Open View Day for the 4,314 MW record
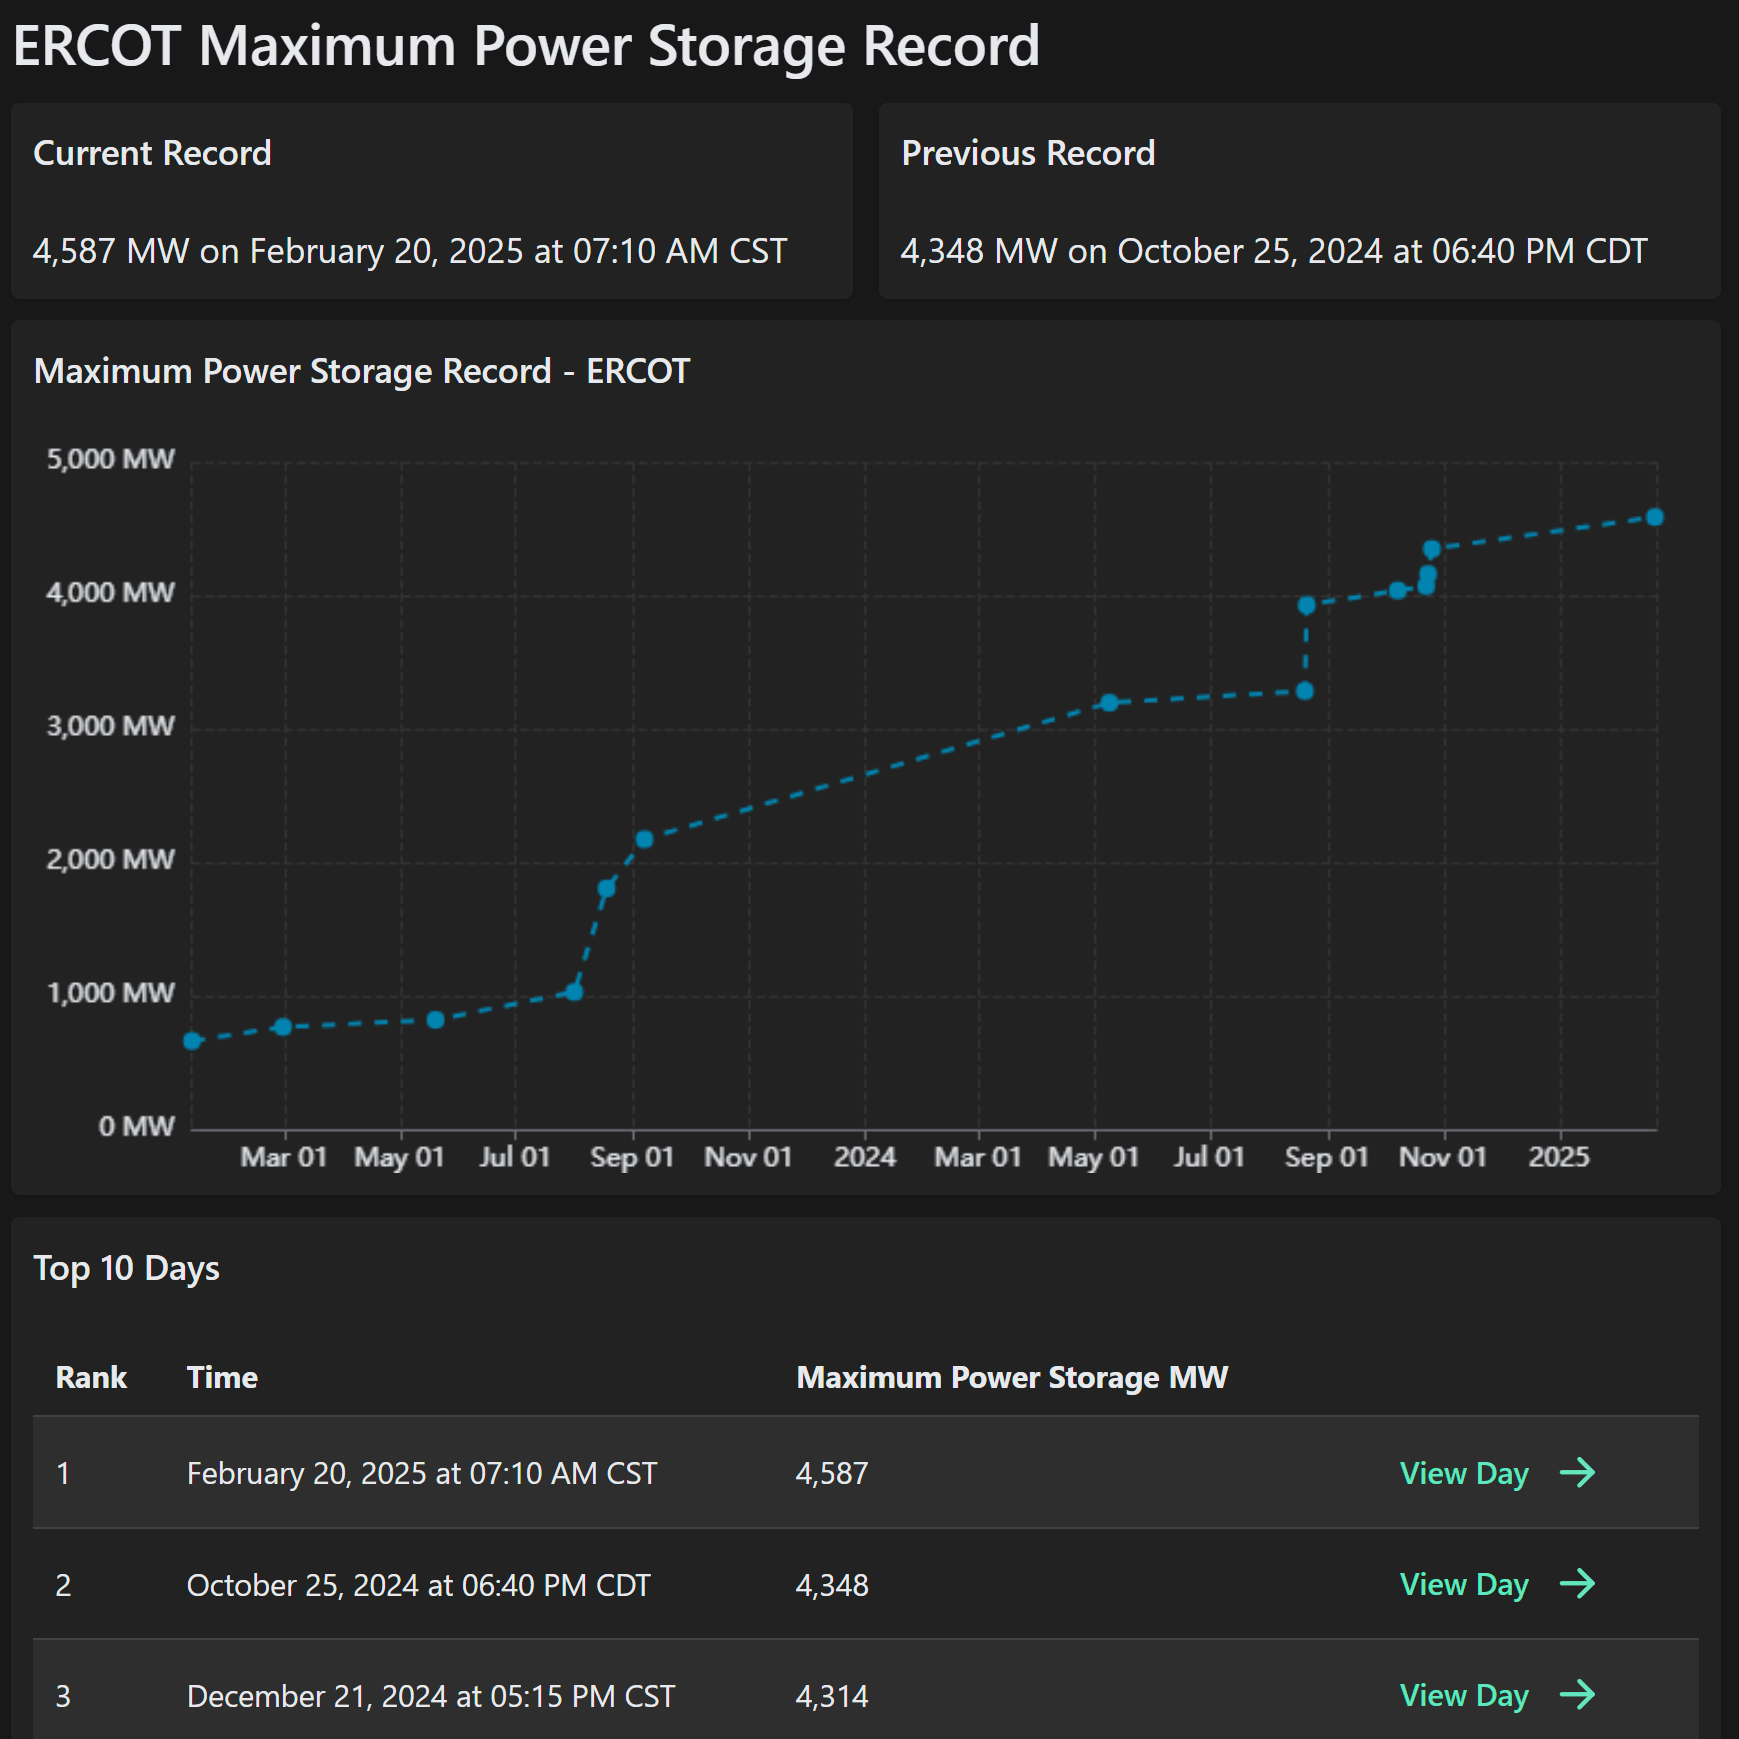Screen dimensions: 1739x1739 [x=1464, y=1695]
